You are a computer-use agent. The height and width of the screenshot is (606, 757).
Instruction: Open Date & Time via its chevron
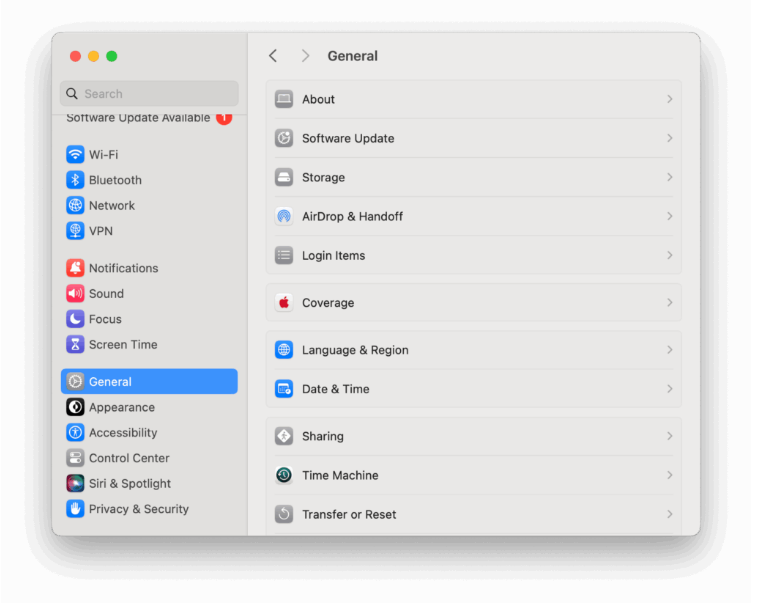[x=669, y=389]
